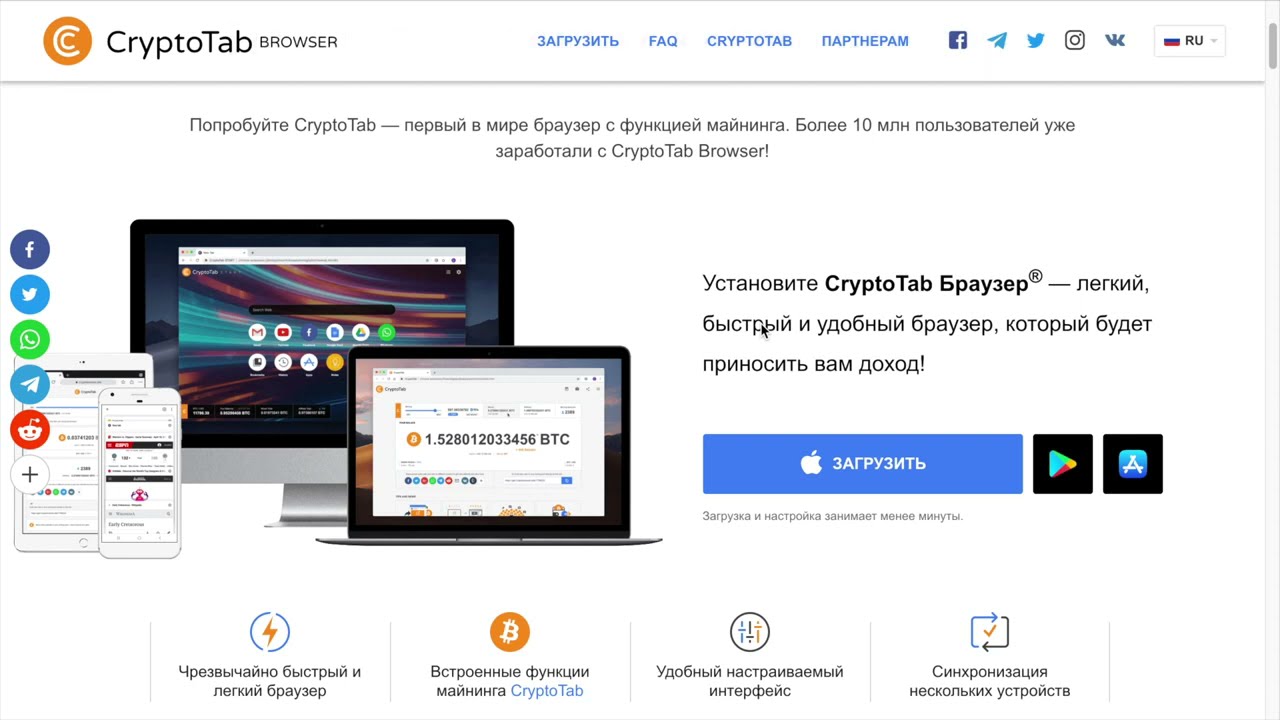
Task: Open the RU language dropdown
Action: point(1190,41)
